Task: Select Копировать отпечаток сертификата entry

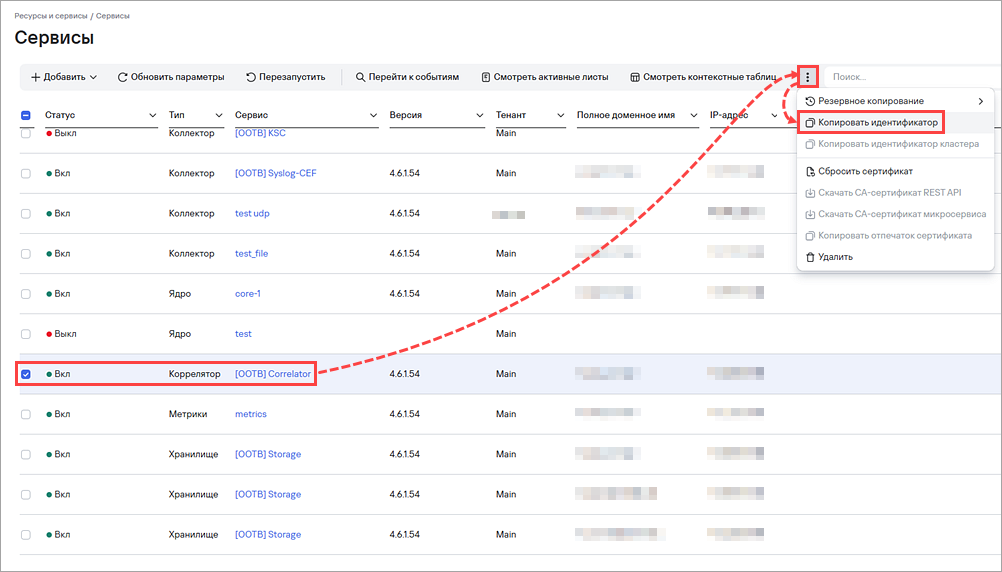Action: (x=895, y=236)
